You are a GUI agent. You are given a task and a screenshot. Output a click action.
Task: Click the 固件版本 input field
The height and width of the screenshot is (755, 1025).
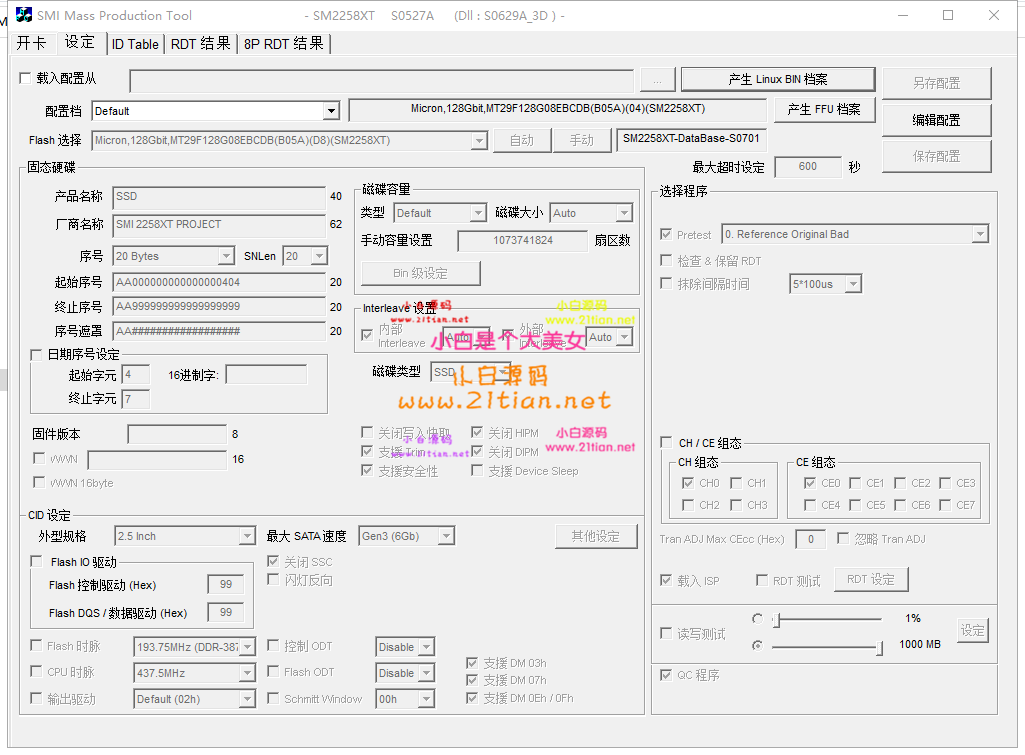pos(176,434)
